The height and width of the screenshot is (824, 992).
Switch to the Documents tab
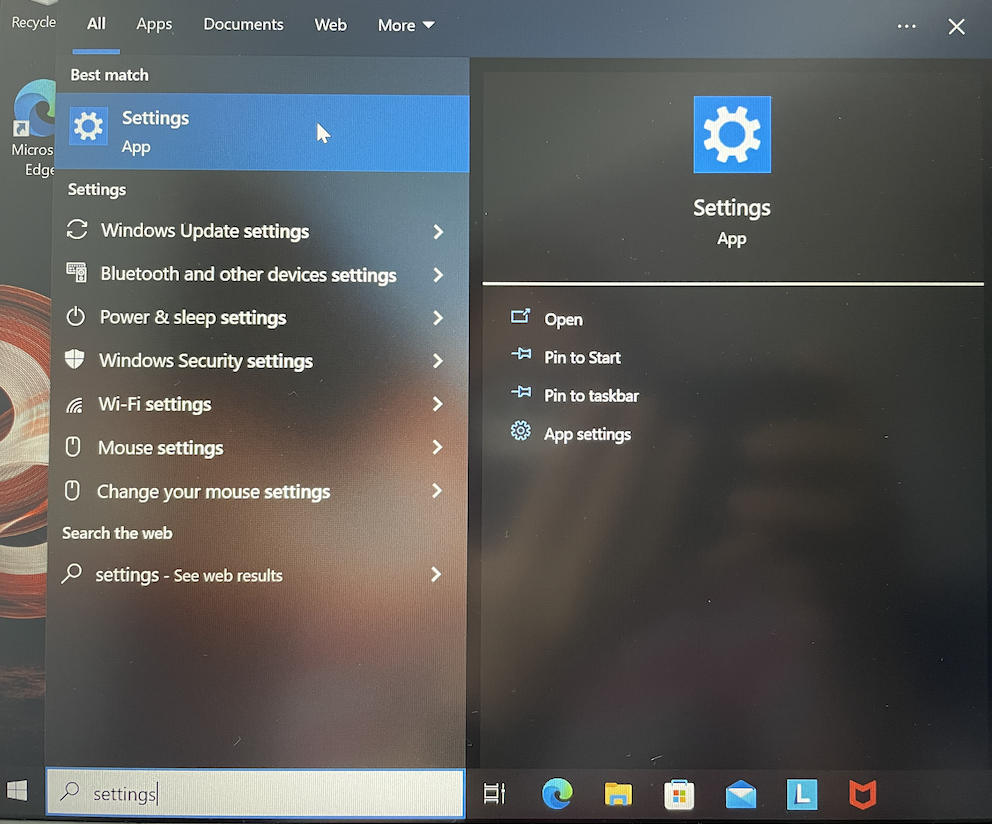pyautogui.click(x=243, y=25)
